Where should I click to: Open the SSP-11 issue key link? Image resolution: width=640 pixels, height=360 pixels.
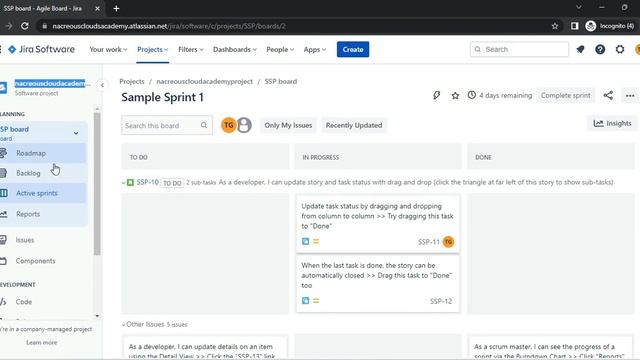[429, 242]
